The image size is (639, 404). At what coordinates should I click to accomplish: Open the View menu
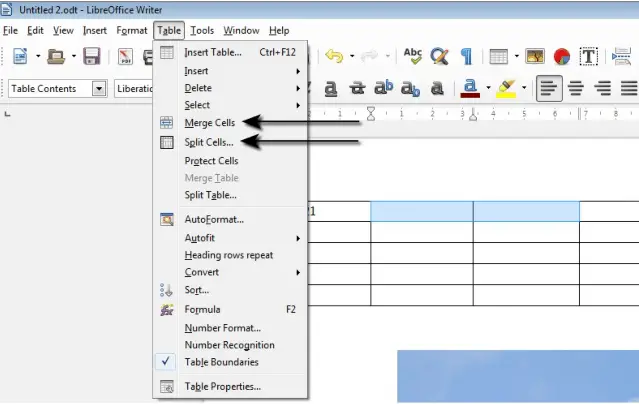[63, 31]
